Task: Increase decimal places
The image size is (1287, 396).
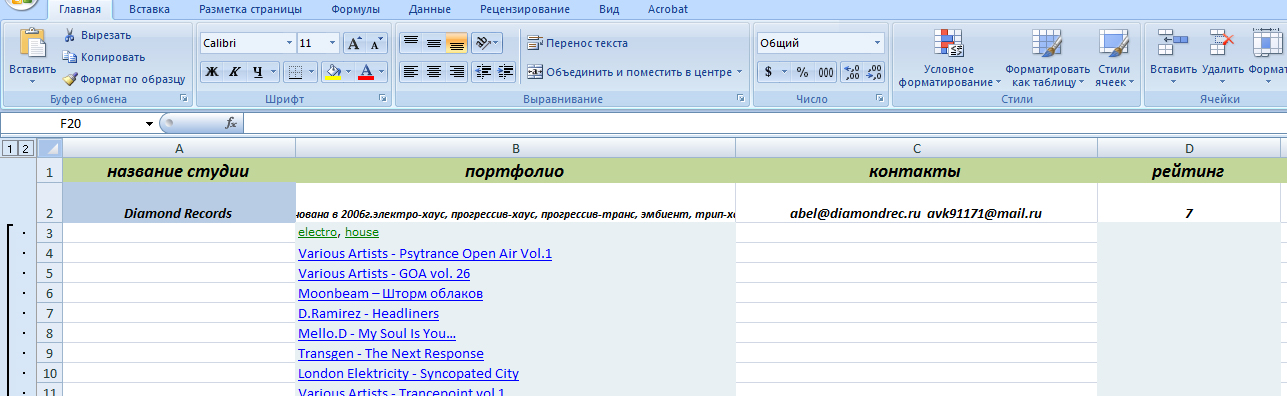Action: [x=851, y=72]
